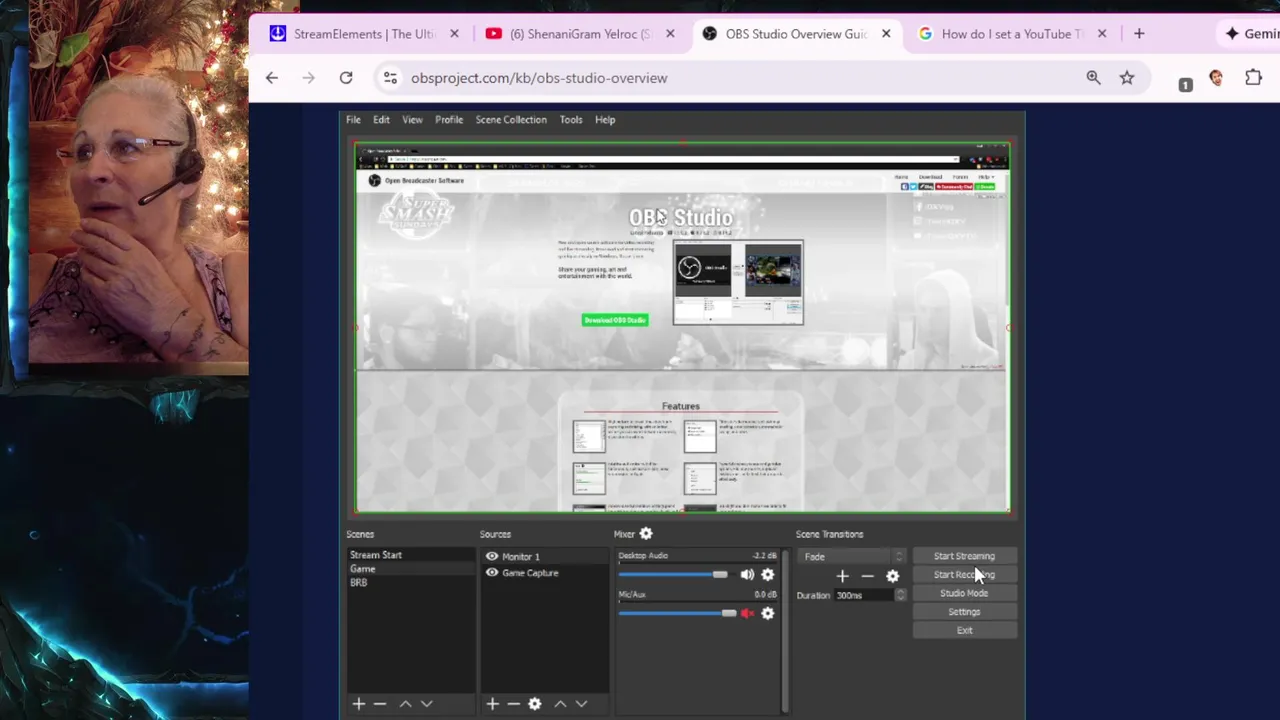Toggle visibility eye for Monitor 1 source

(492, 557)
